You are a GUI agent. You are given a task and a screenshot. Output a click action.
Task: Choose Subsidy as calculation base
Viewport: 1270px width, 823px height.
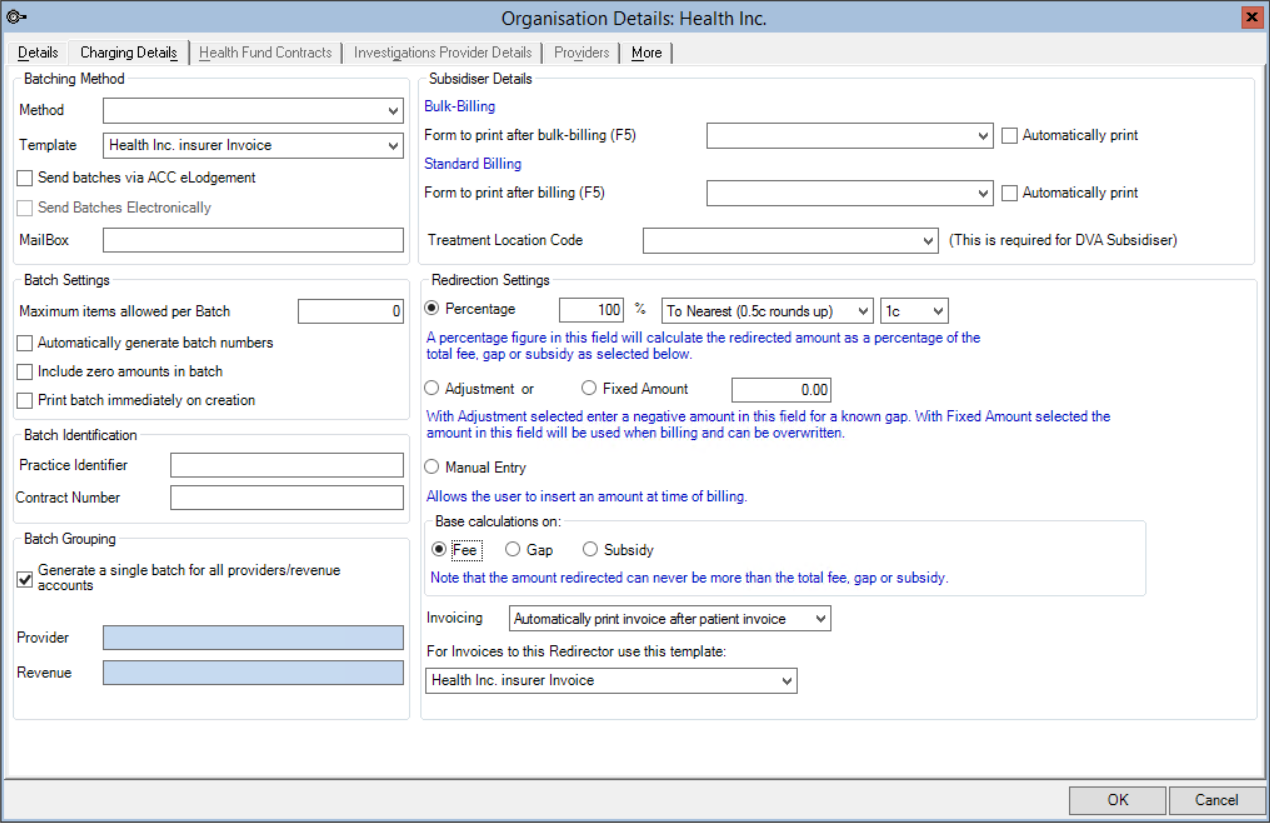[x=590, y=549]
